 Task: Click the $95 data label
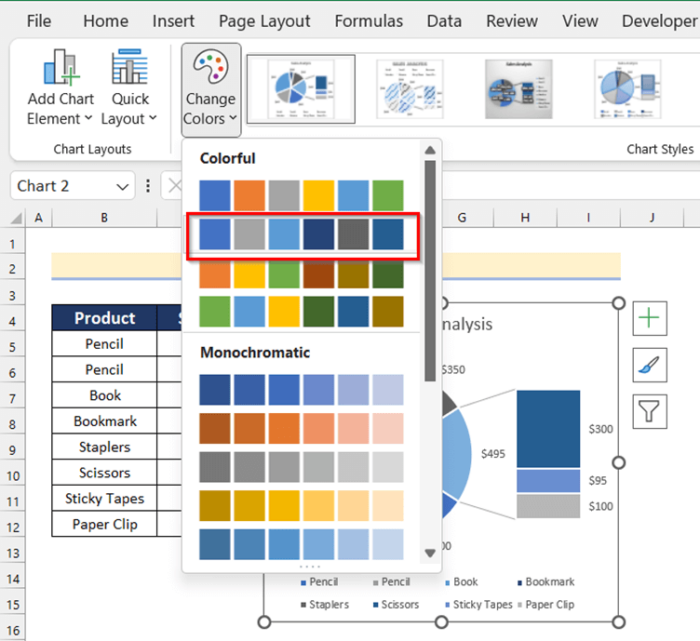click(597, 480)
